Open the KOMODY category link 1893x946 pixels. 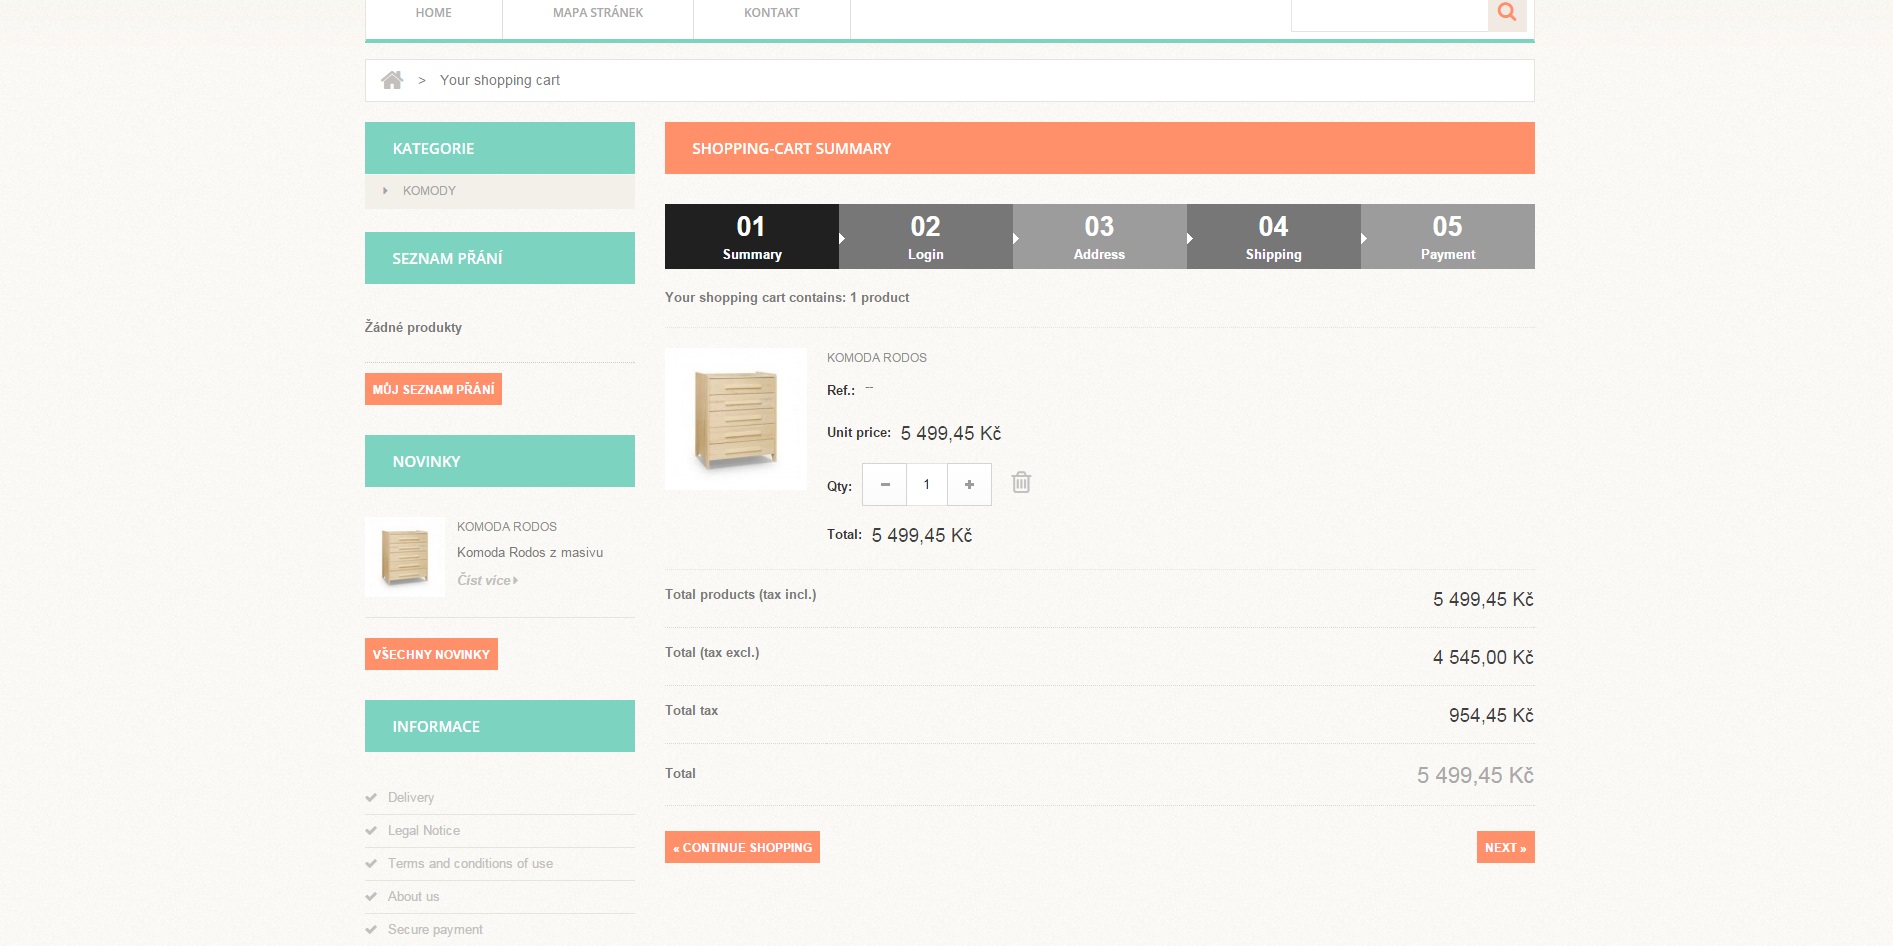pyautogui.click(x=429, y=191)
